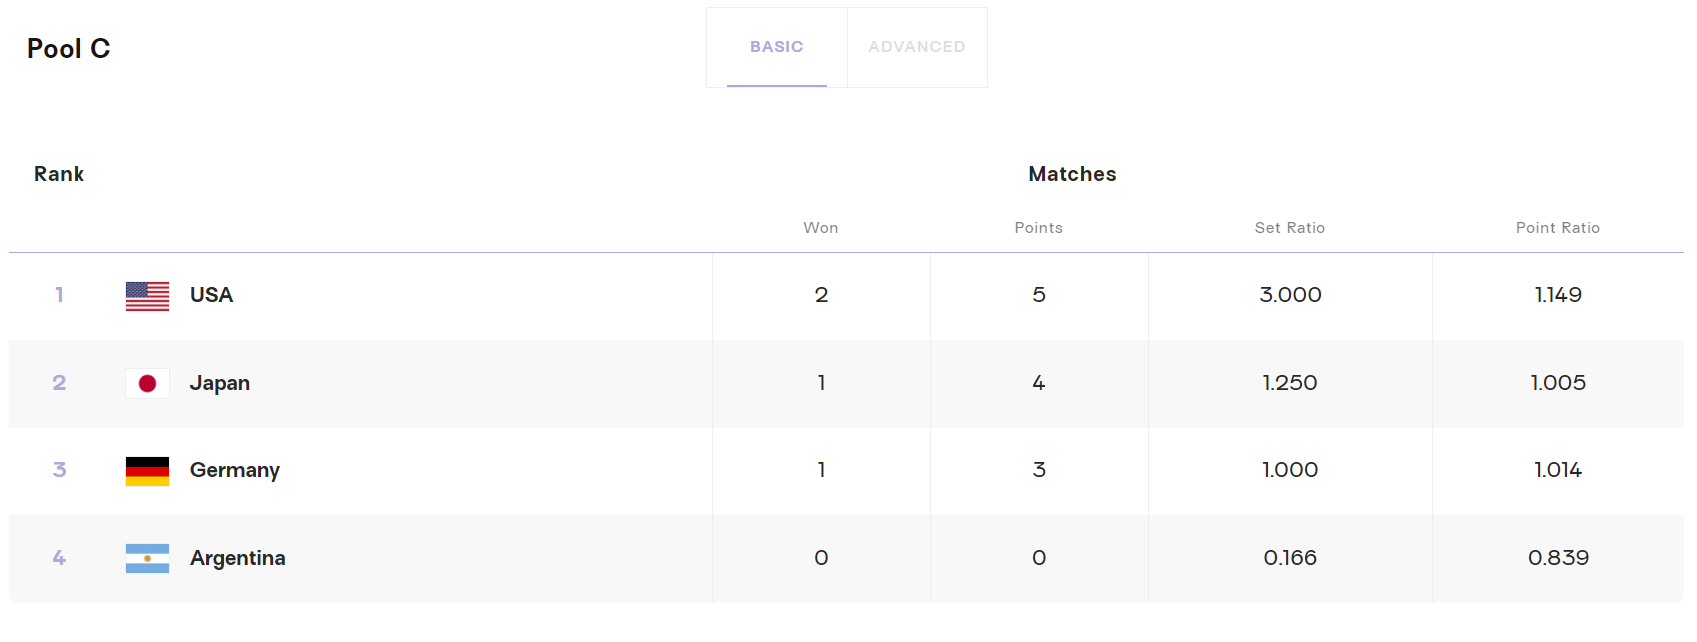Switch to the BASIC tab

[777, 47]
